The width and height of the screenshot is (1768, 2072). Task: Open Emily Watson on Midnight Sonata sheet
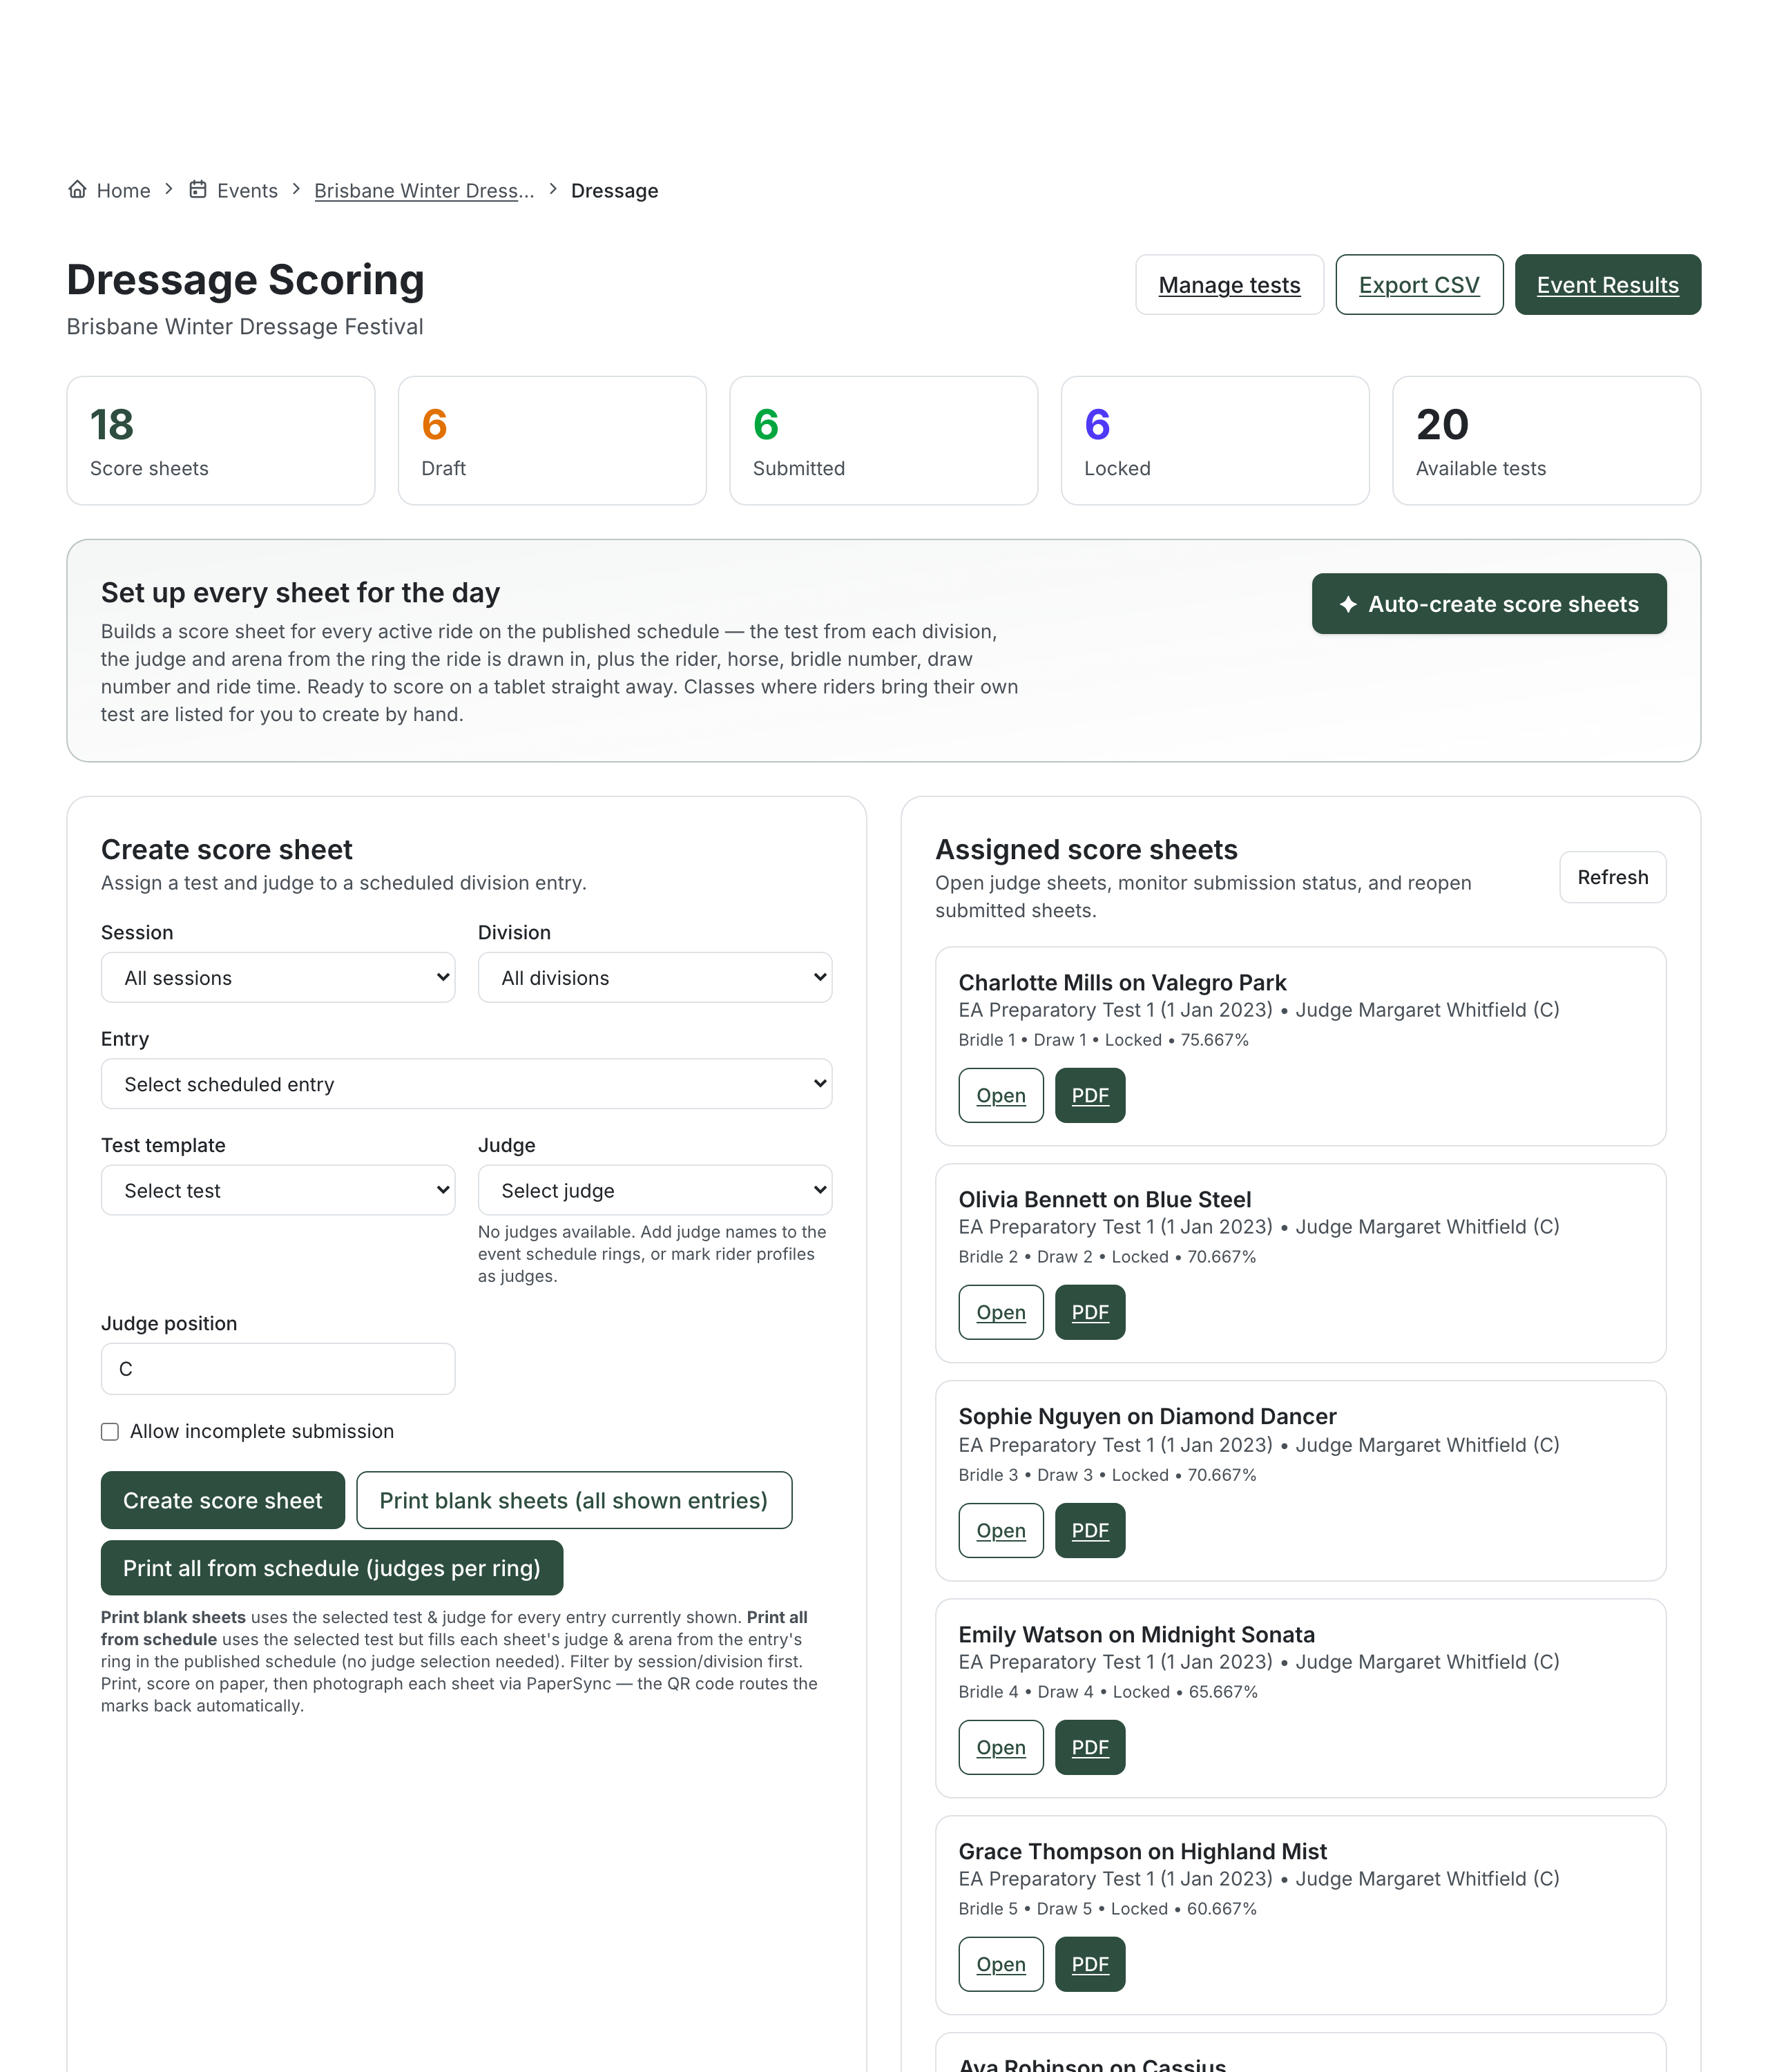pos(1001,1747)
